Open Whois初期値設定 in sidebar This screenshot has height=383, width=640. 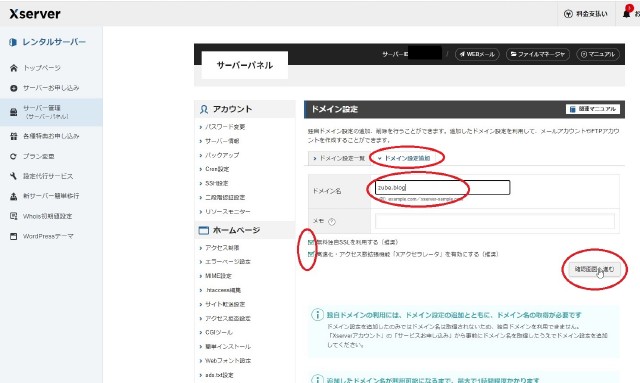[47, 216]
